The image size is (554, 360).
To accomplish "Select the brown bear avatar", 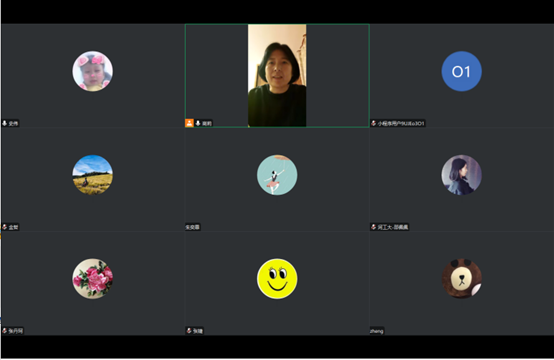I will [x=461, y=279].
